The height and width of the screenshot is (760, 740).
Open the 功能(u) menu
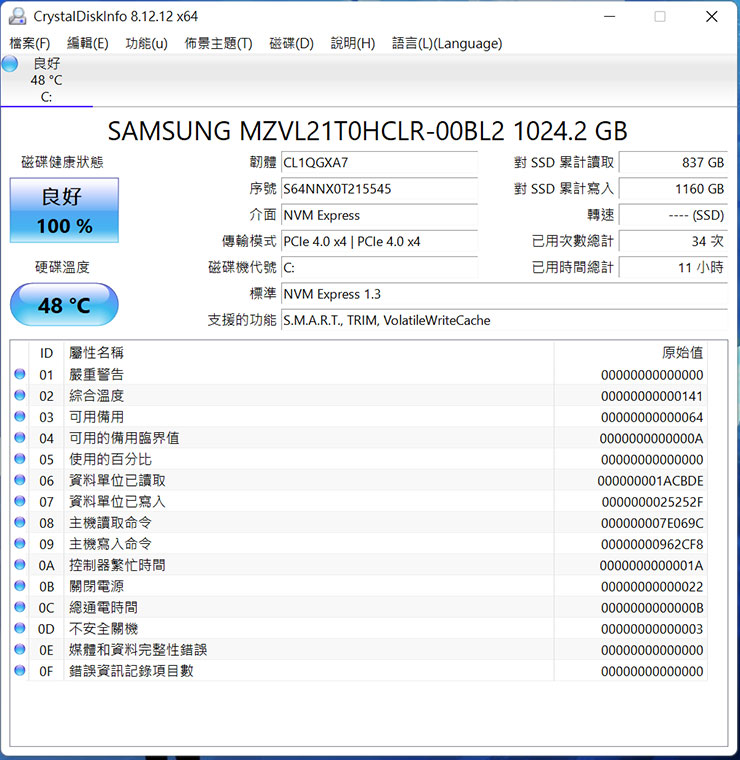click(x=146, y=43)
